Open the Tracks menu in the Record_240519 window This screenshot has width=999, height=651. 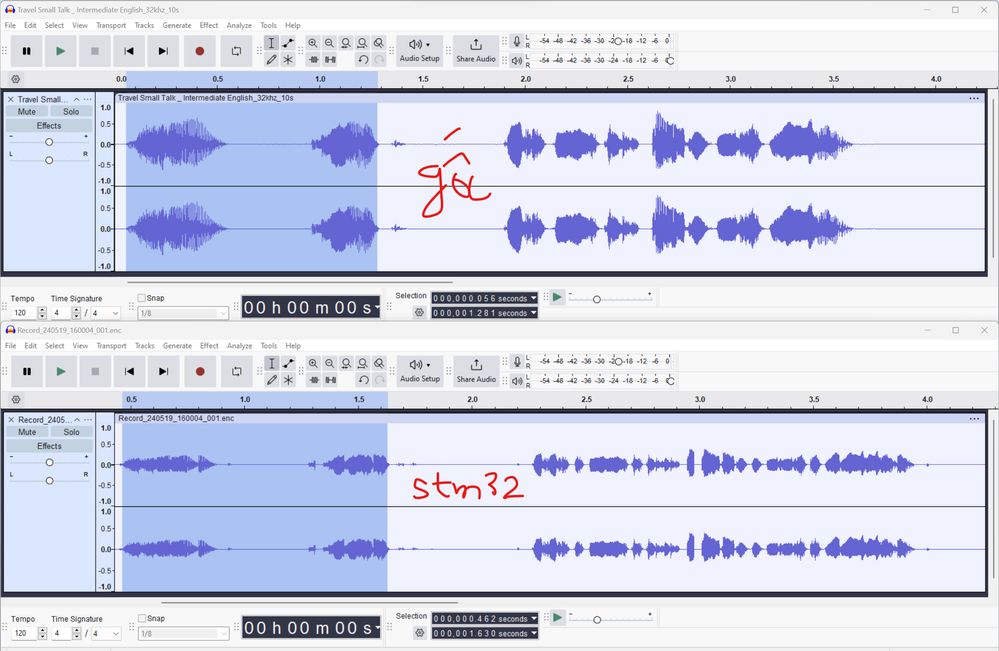point(145,346)
